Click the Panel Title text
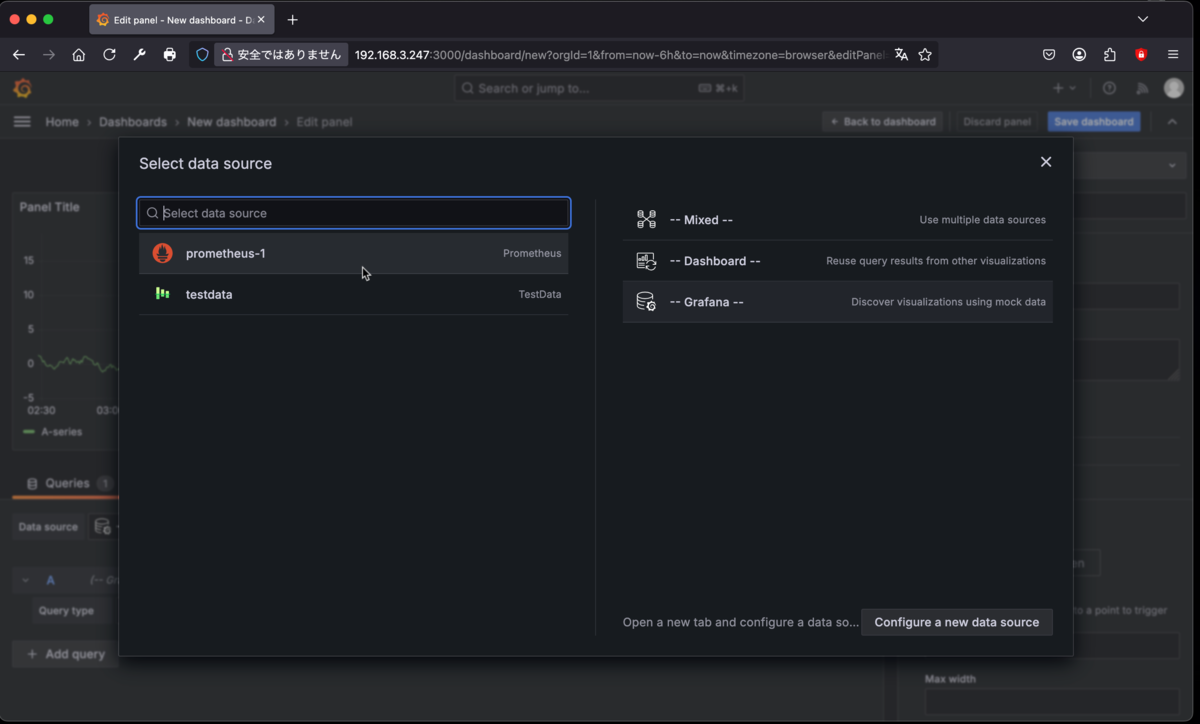The height and width of the screenshot is (724, 1200). [49, 207]
